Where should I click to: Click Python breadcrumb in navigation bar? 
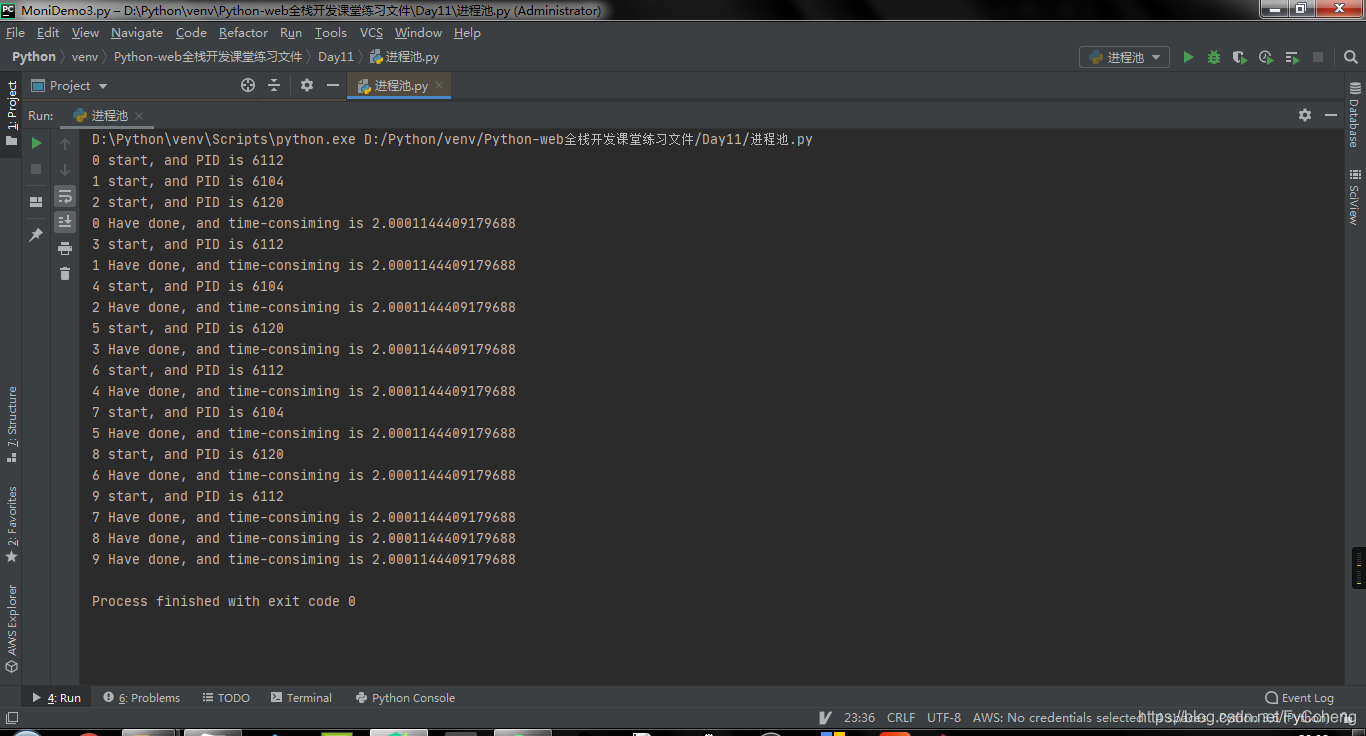point(34,57)
